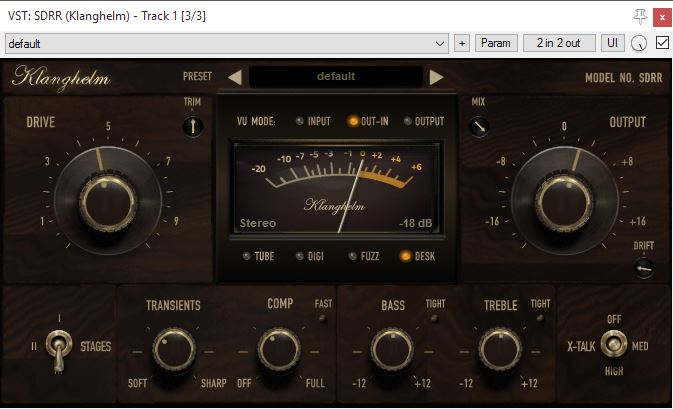The image size is (673, 409).
Task: Click the VU meter display
Action: coord(336,189)
